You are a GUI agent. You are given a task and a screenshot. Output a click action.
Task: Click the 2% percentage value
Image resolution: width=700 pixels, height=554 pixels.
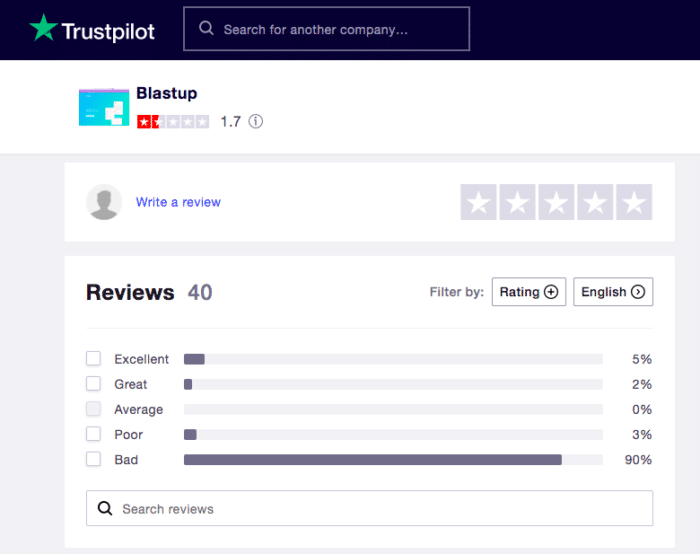point(642,384)
